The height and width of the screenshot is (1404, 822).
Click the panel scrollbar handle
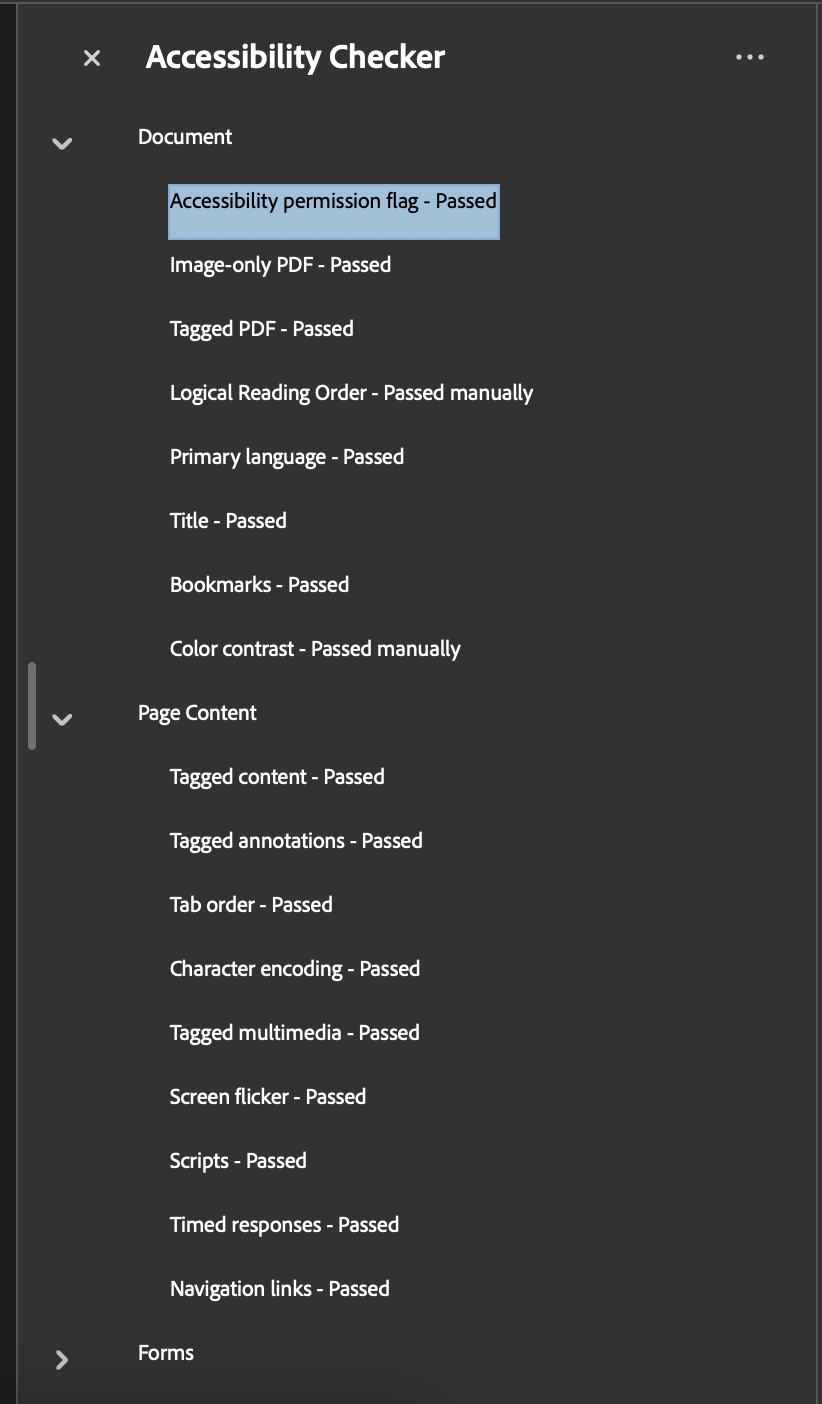point(31,705)
